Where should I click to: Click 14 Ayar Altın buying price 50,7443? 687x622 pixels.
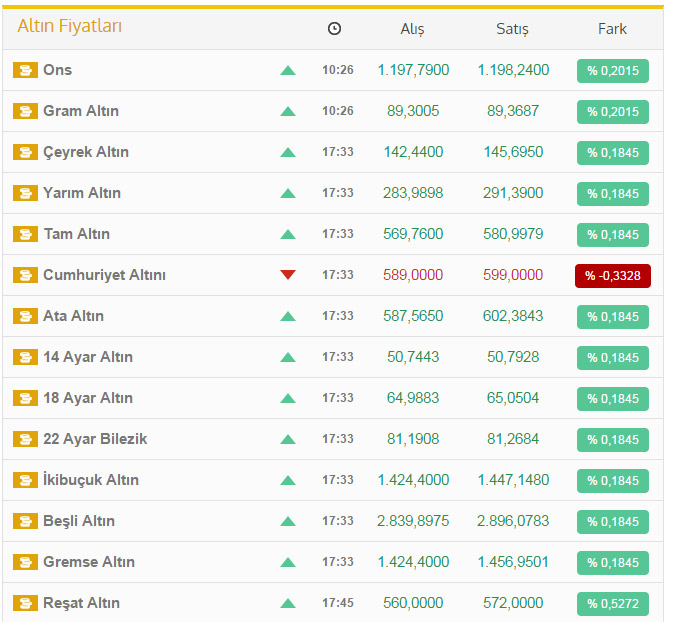[x=413, y=357]
